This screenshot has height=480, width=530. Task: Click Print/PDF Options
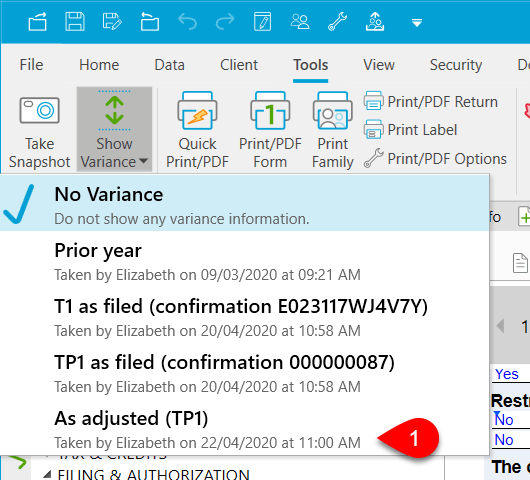click(x=435, y=159)
